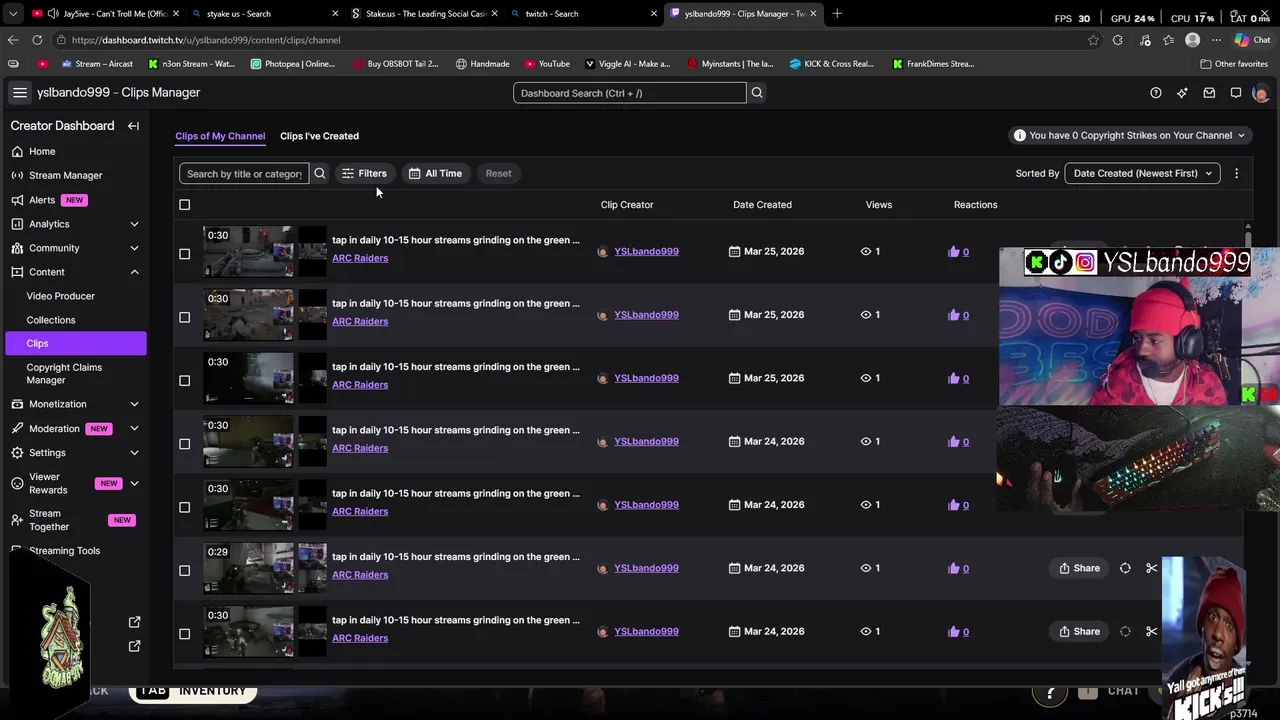Viewport: 1280px width, 720px height.
Task: Click the Reset filters button
Action: pyautogui.click(x=498, y=174)
